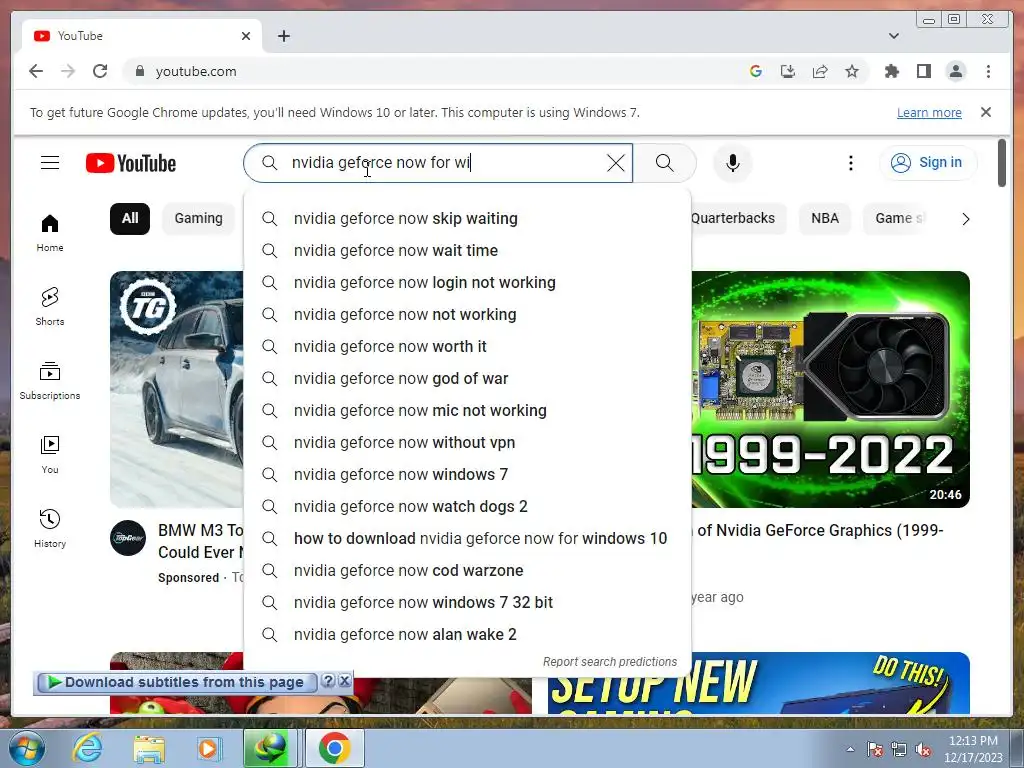Close the YouTube tab
The width and height of the screenshot is (1024, 768).
tap(246, 36)
